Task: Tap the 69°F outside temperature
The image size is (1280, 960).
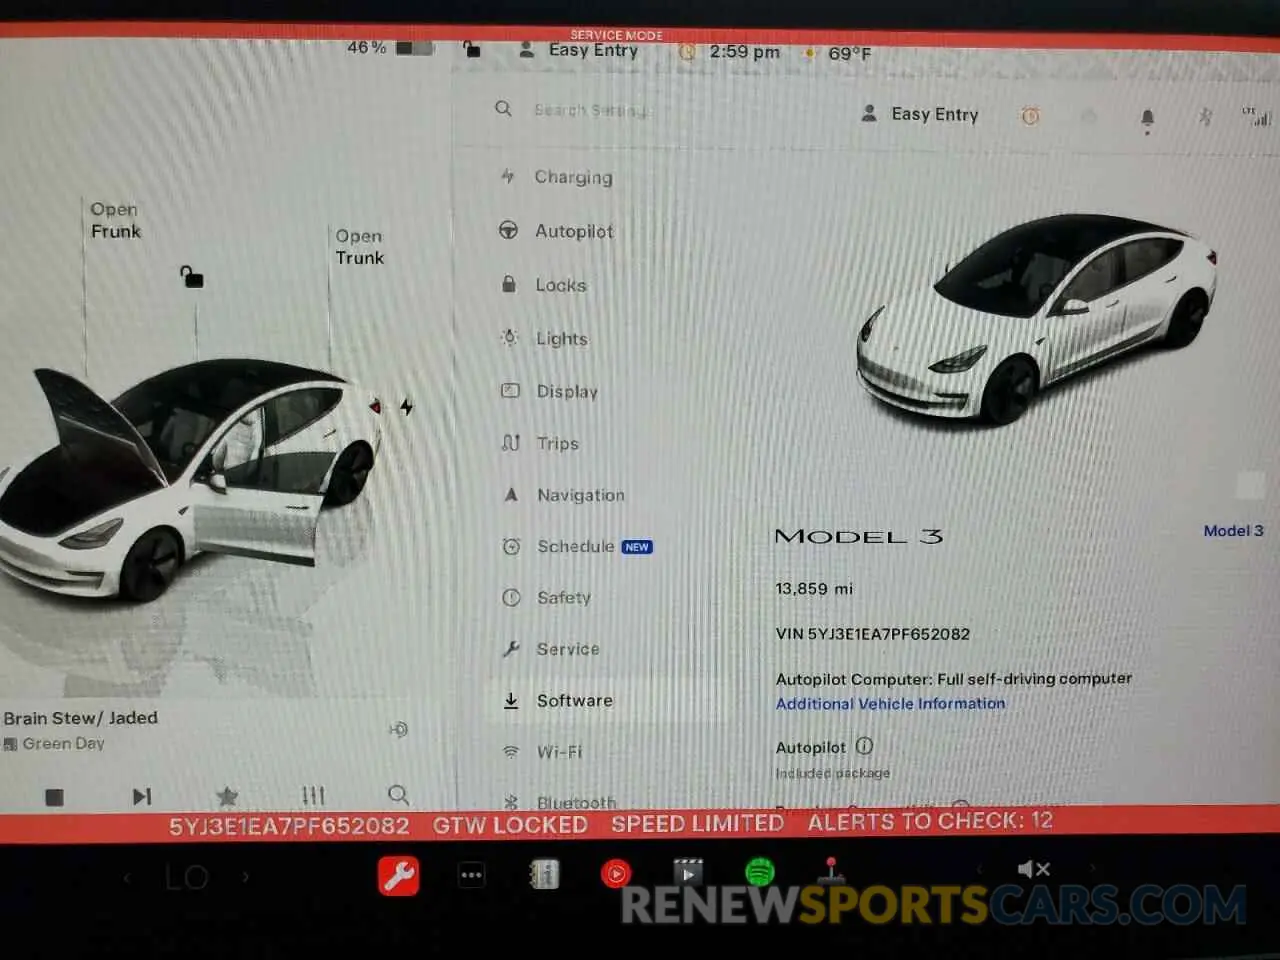Action: [x=849, y=53]
